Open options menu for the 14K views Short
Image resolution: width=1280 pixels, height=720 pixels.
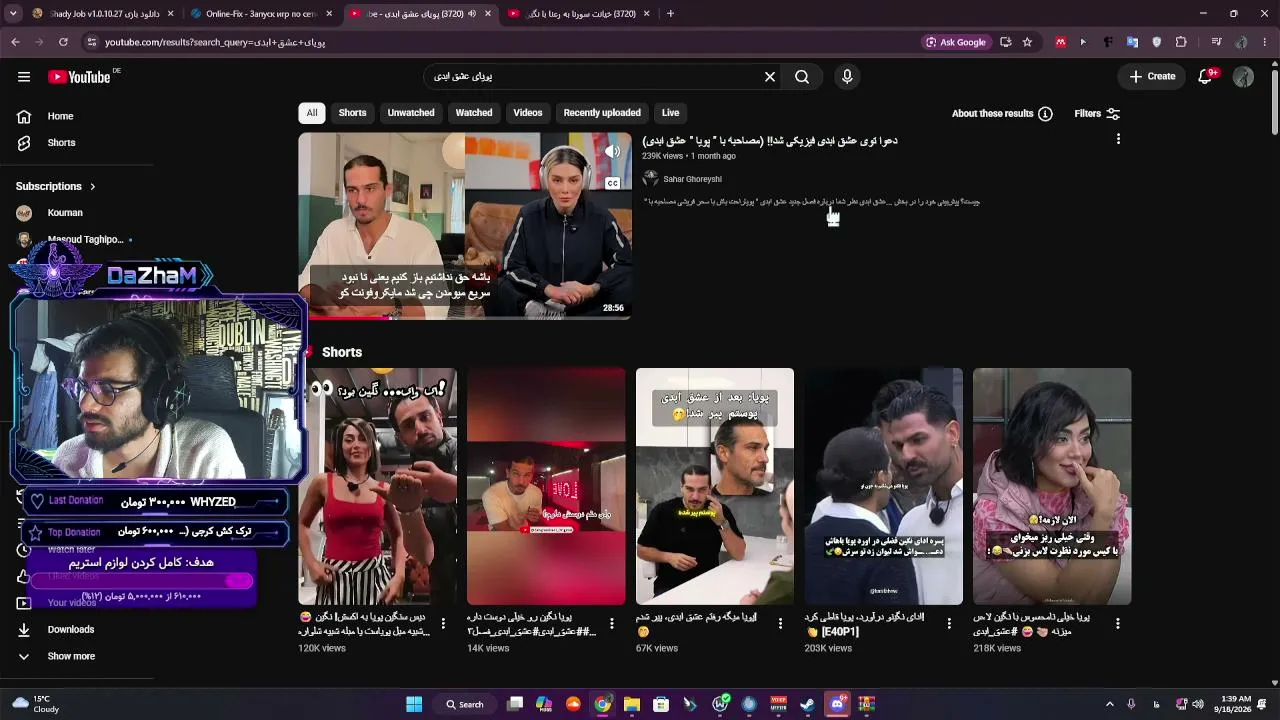(612, 624)
